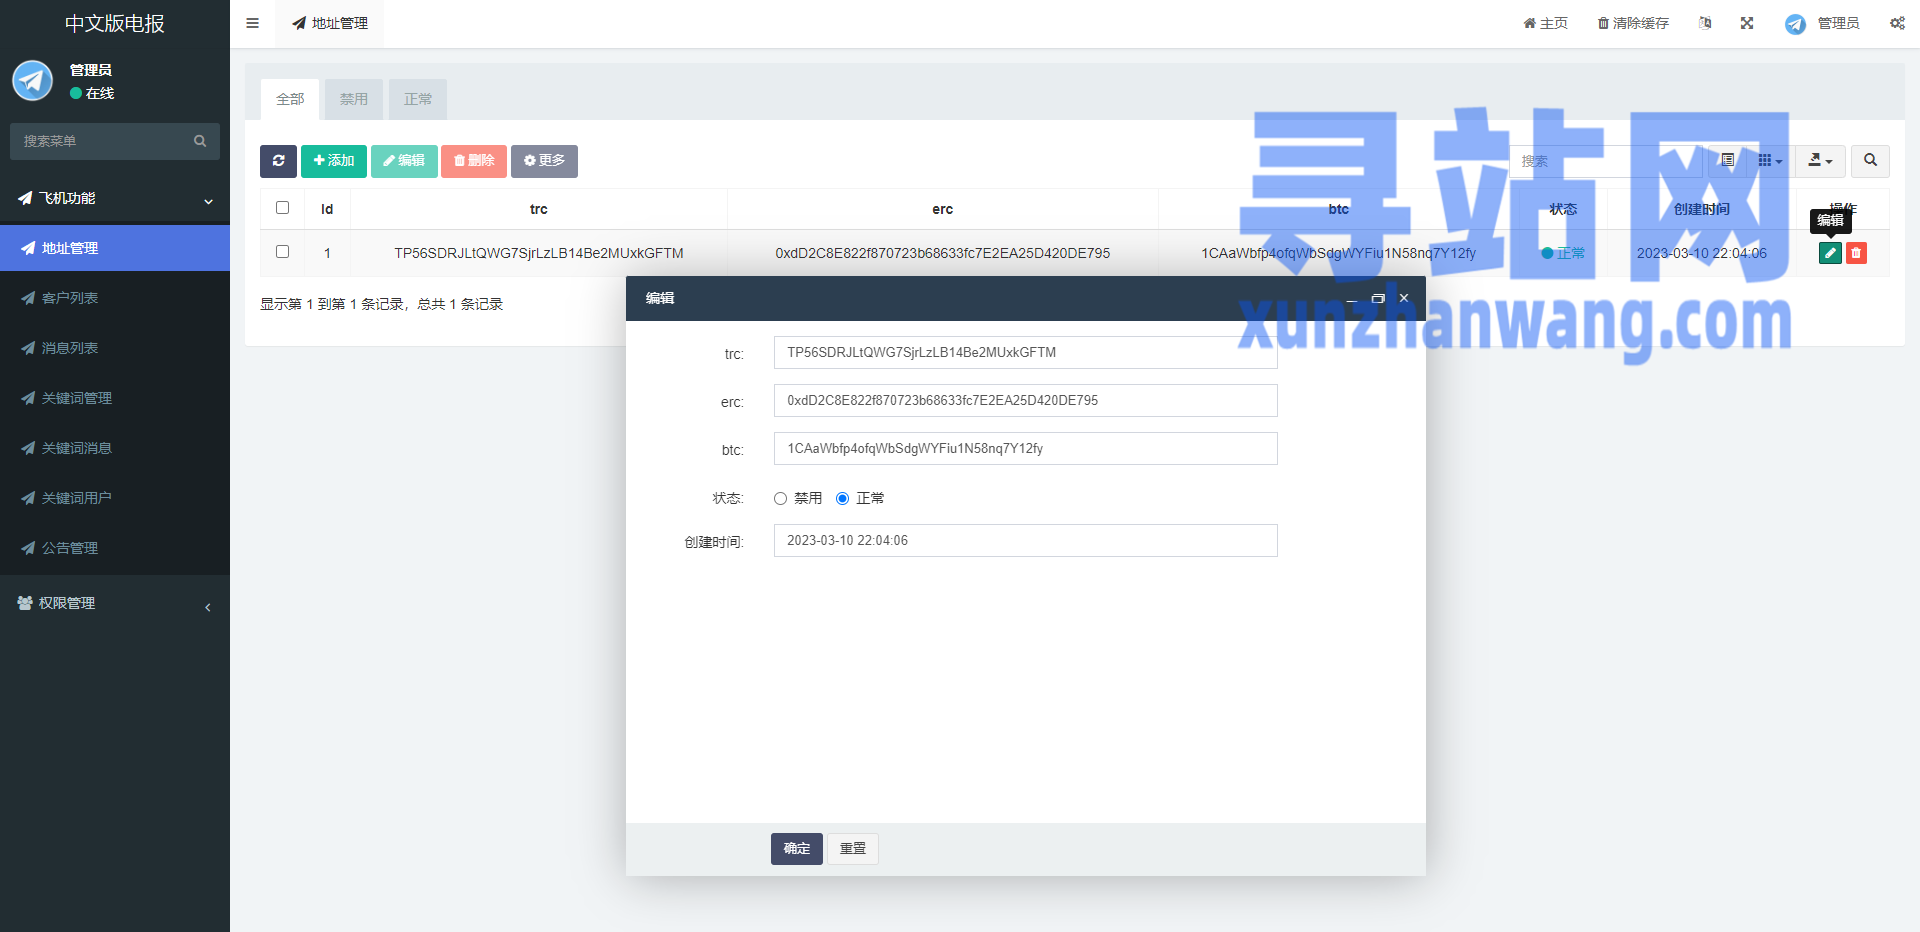
Task: Sort table by the erc column header
Action: (x=942, y=209)
